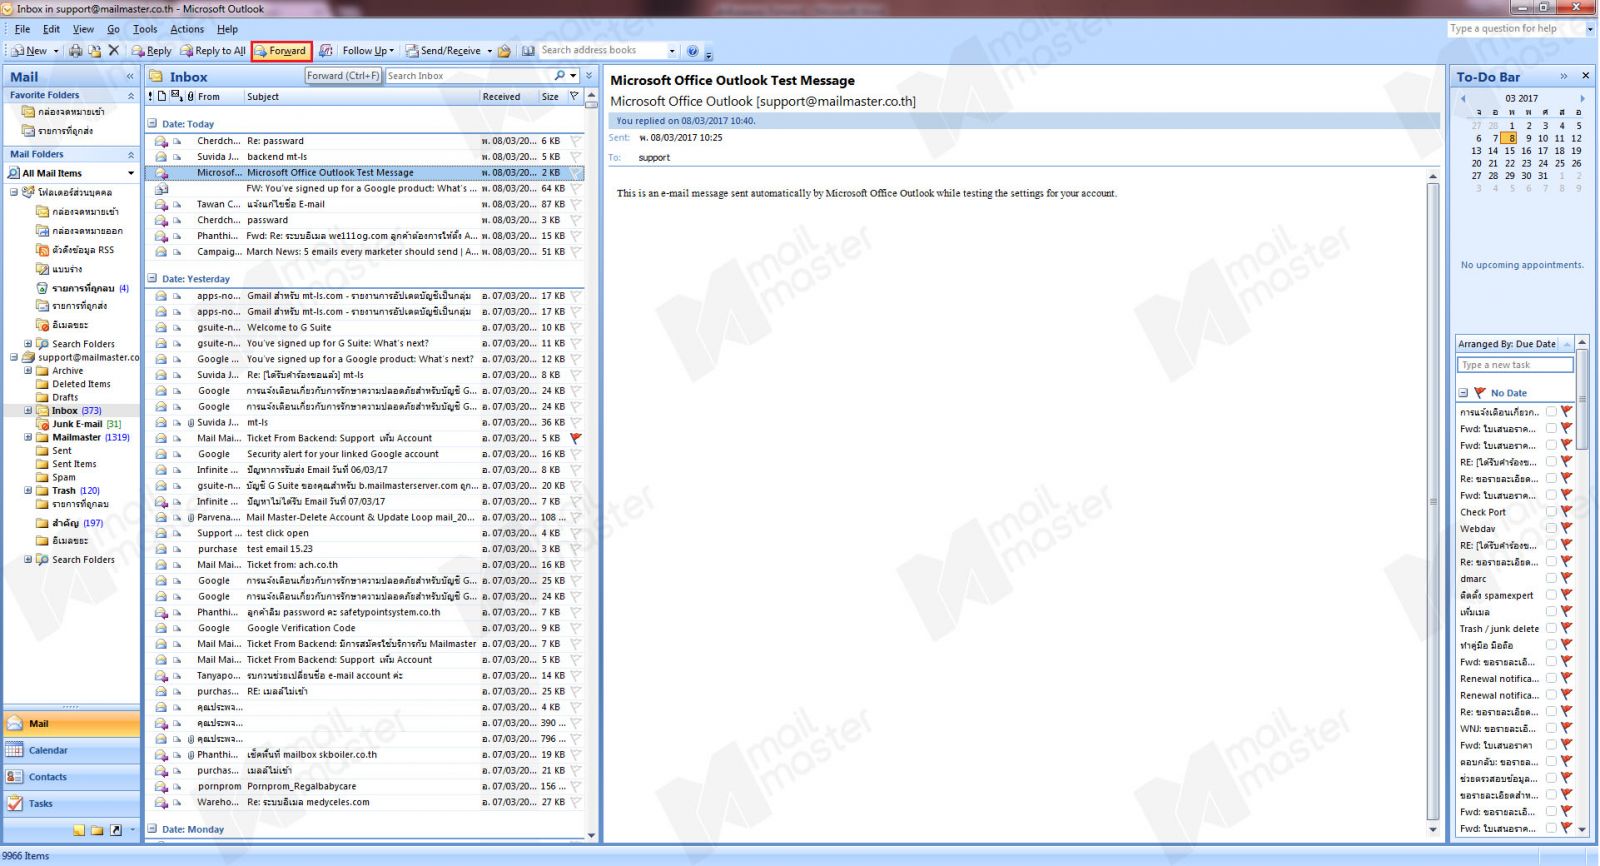This screenshot has width=1600, height=866.
Task: Mark Trash / junk delete task complete
Action: tap(1551, 629)
